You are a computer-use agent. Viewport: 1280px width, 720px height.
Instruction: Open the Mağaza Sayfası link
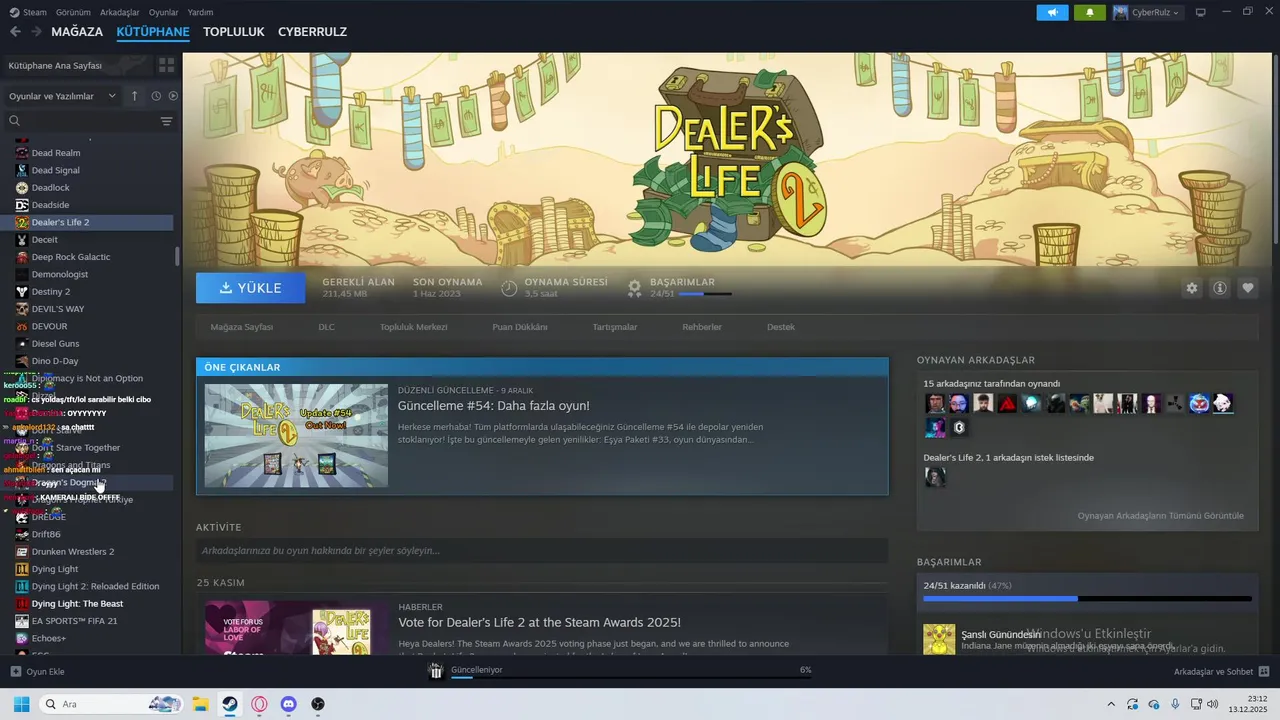(x=241, y=327)
